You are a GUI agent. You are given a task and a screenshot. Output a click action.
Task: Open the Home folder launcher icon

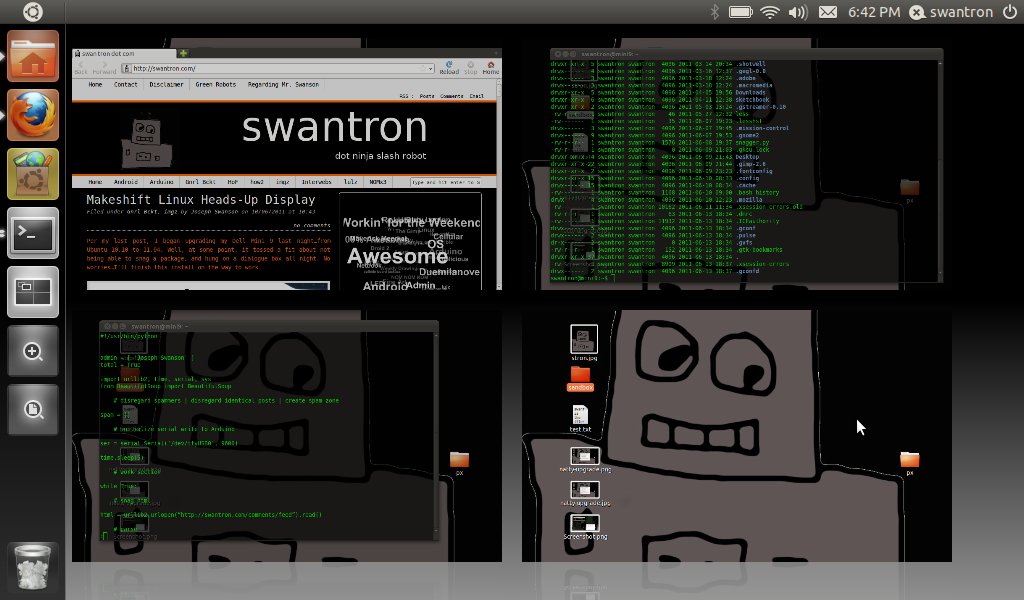(x=33, y=55)
